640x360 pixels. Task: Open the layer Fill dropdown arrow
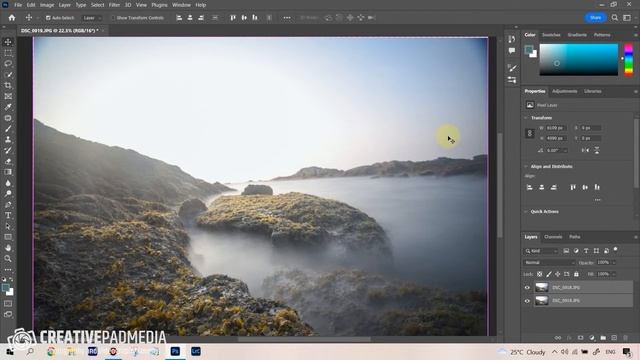[x=613, y=274]
